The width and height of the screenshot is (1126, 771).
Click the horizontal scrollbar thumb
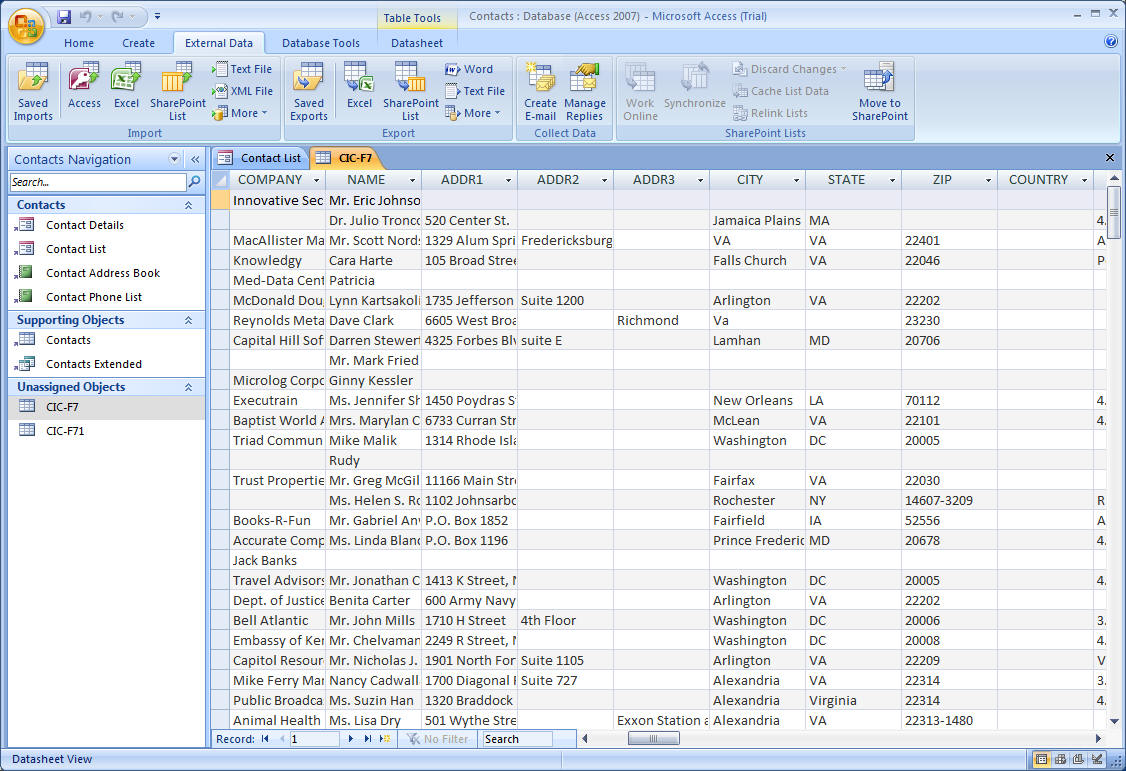(x=653, y=739)
